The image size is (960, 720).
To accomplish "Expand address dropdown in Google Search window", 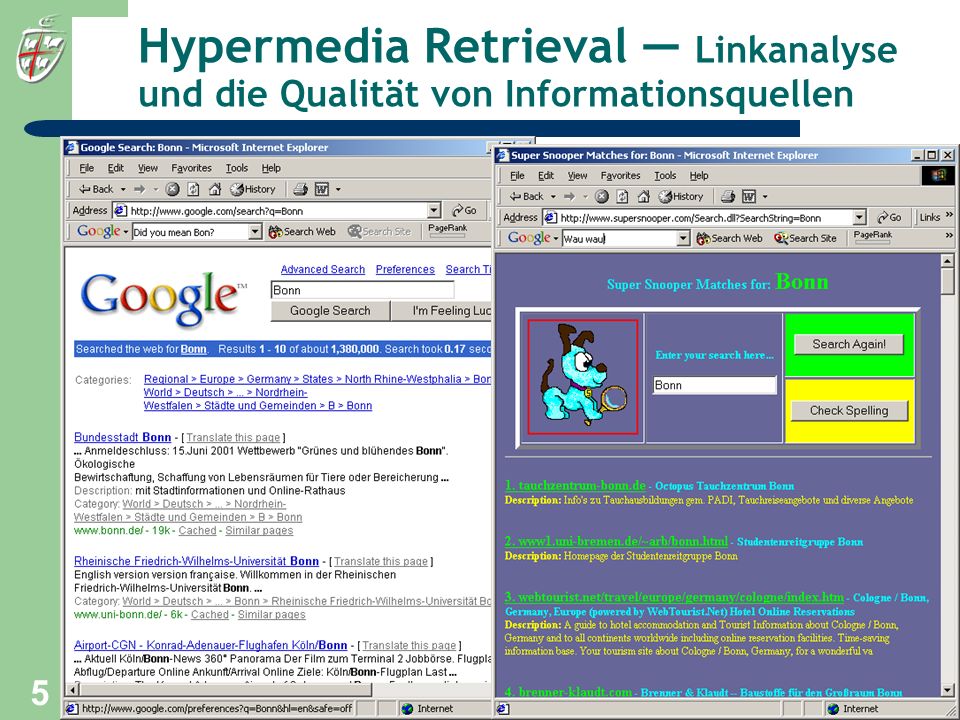I will (x=434, y=211).
